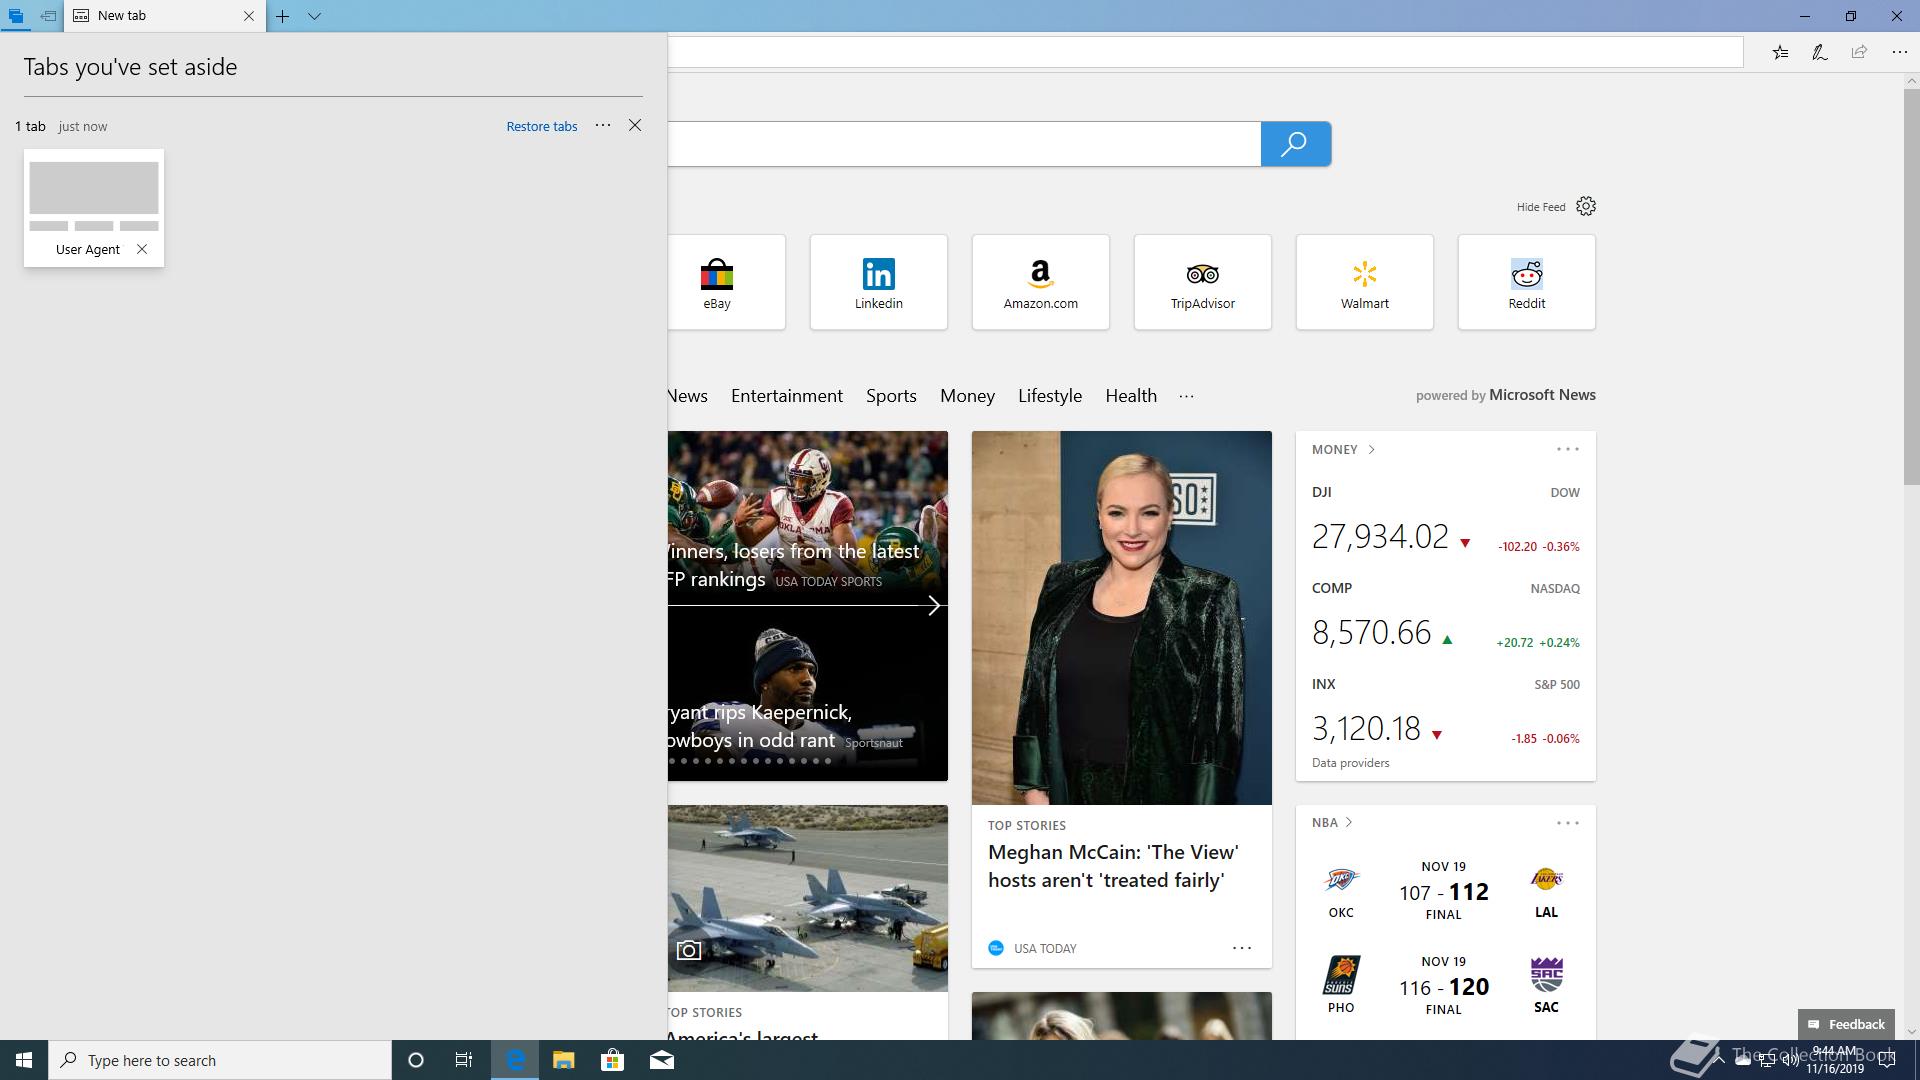The width and height of the screenshot is (1920, 1080).
Task: Click the COMP value 8,570.66
Action: point(1371,633)
